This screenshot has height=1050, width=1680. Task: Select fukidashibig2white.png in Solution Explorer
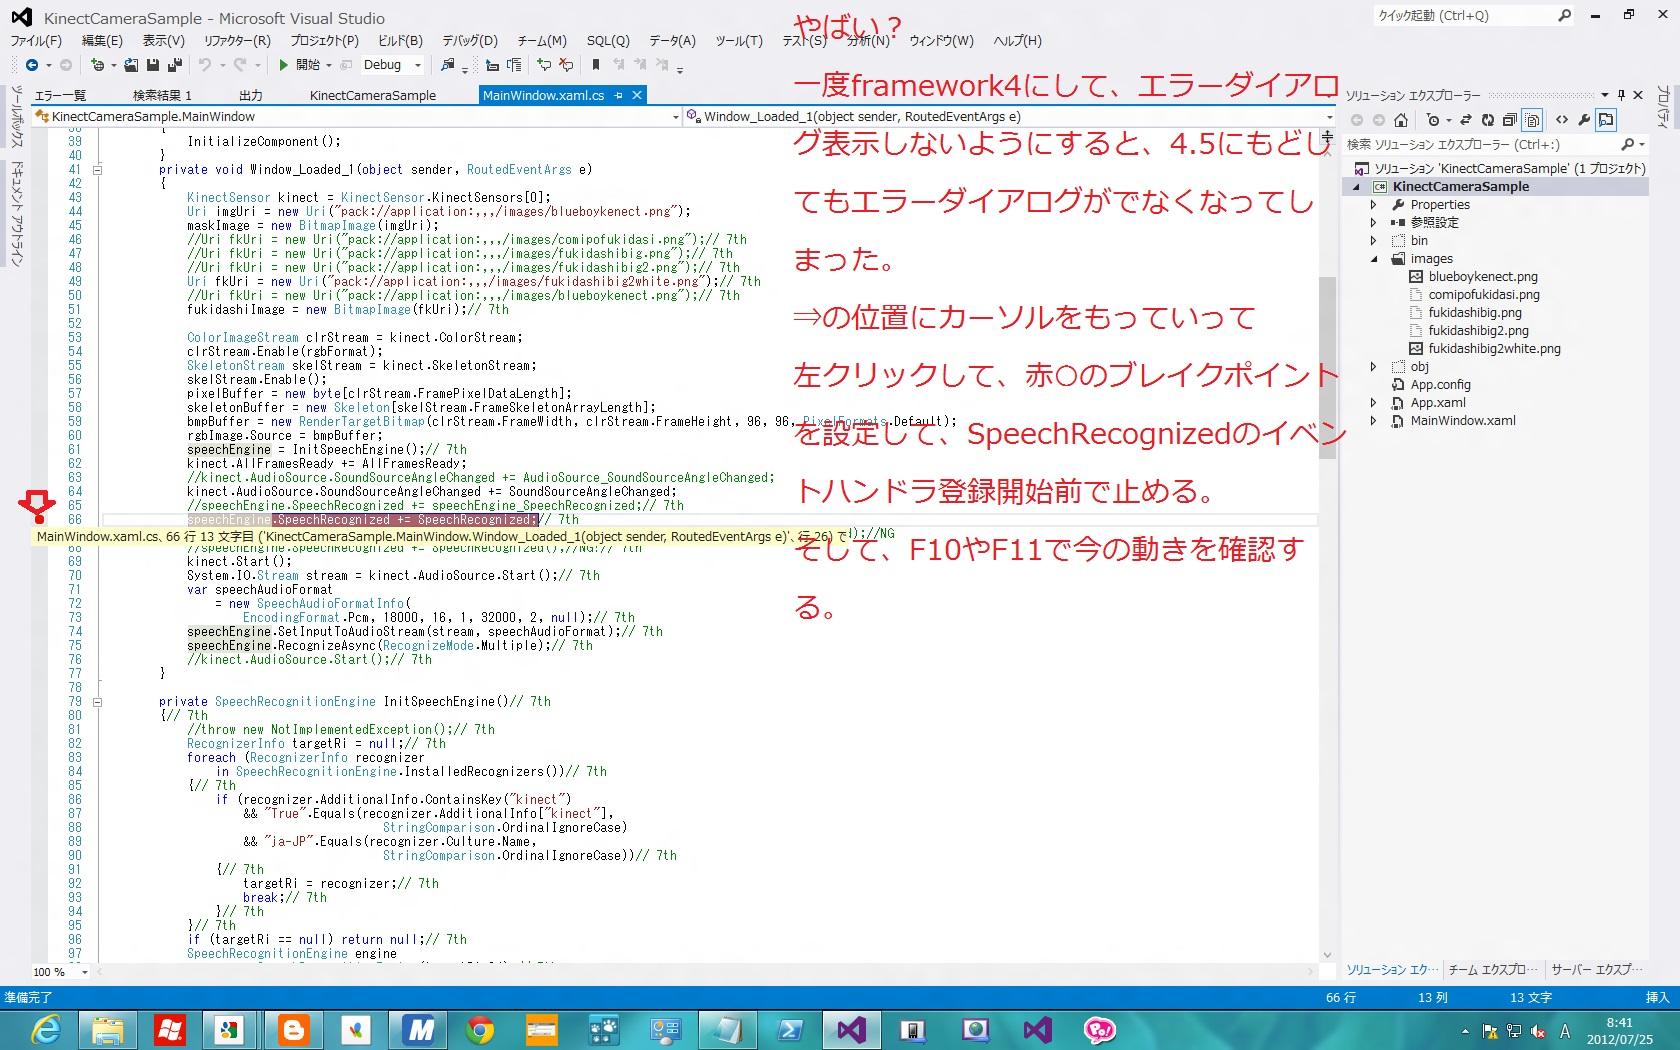(x=1494, y=349)
